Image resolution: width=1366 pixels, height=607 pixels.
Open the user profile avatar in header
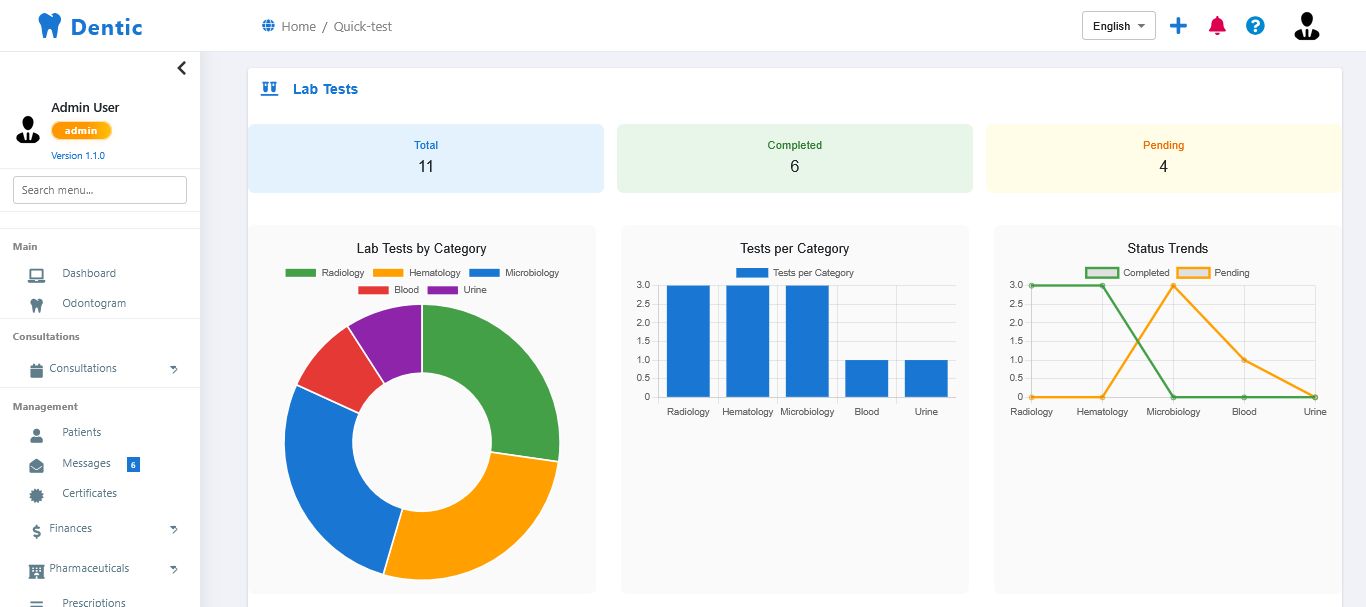1306,26
